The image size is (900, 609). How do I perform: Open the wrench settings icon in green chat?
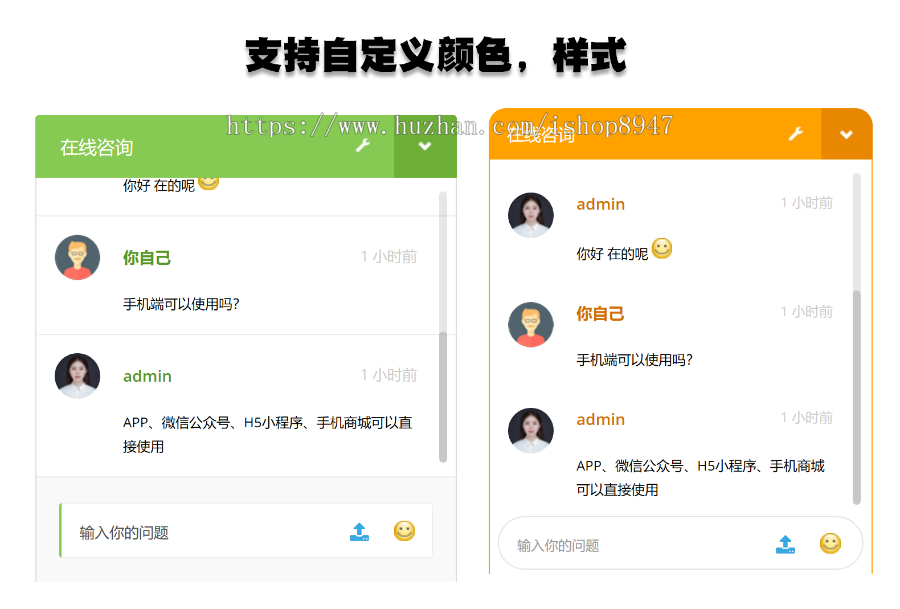(362, 145)
